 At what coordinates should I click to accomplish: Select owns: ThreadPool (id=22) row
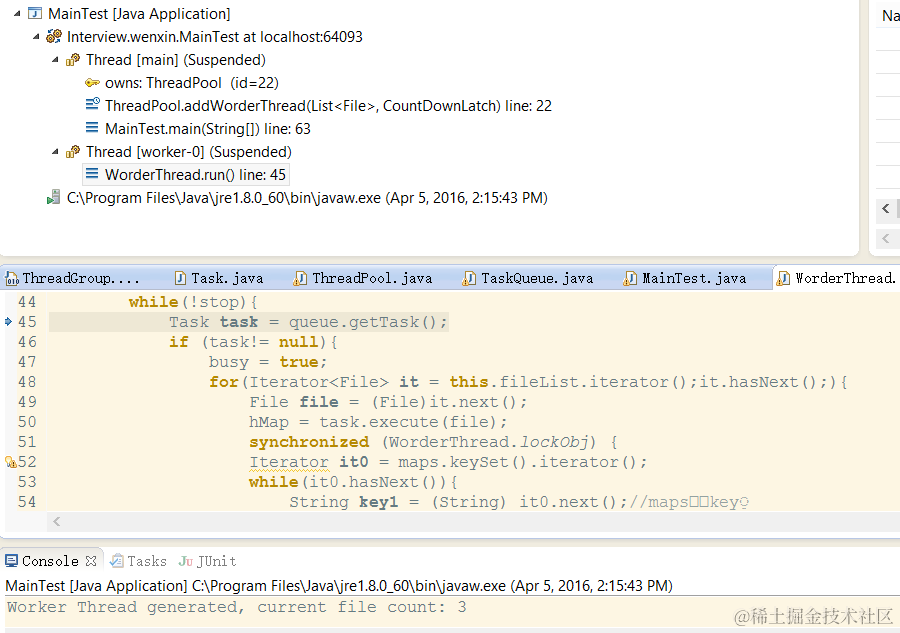(x=192, y=83)
